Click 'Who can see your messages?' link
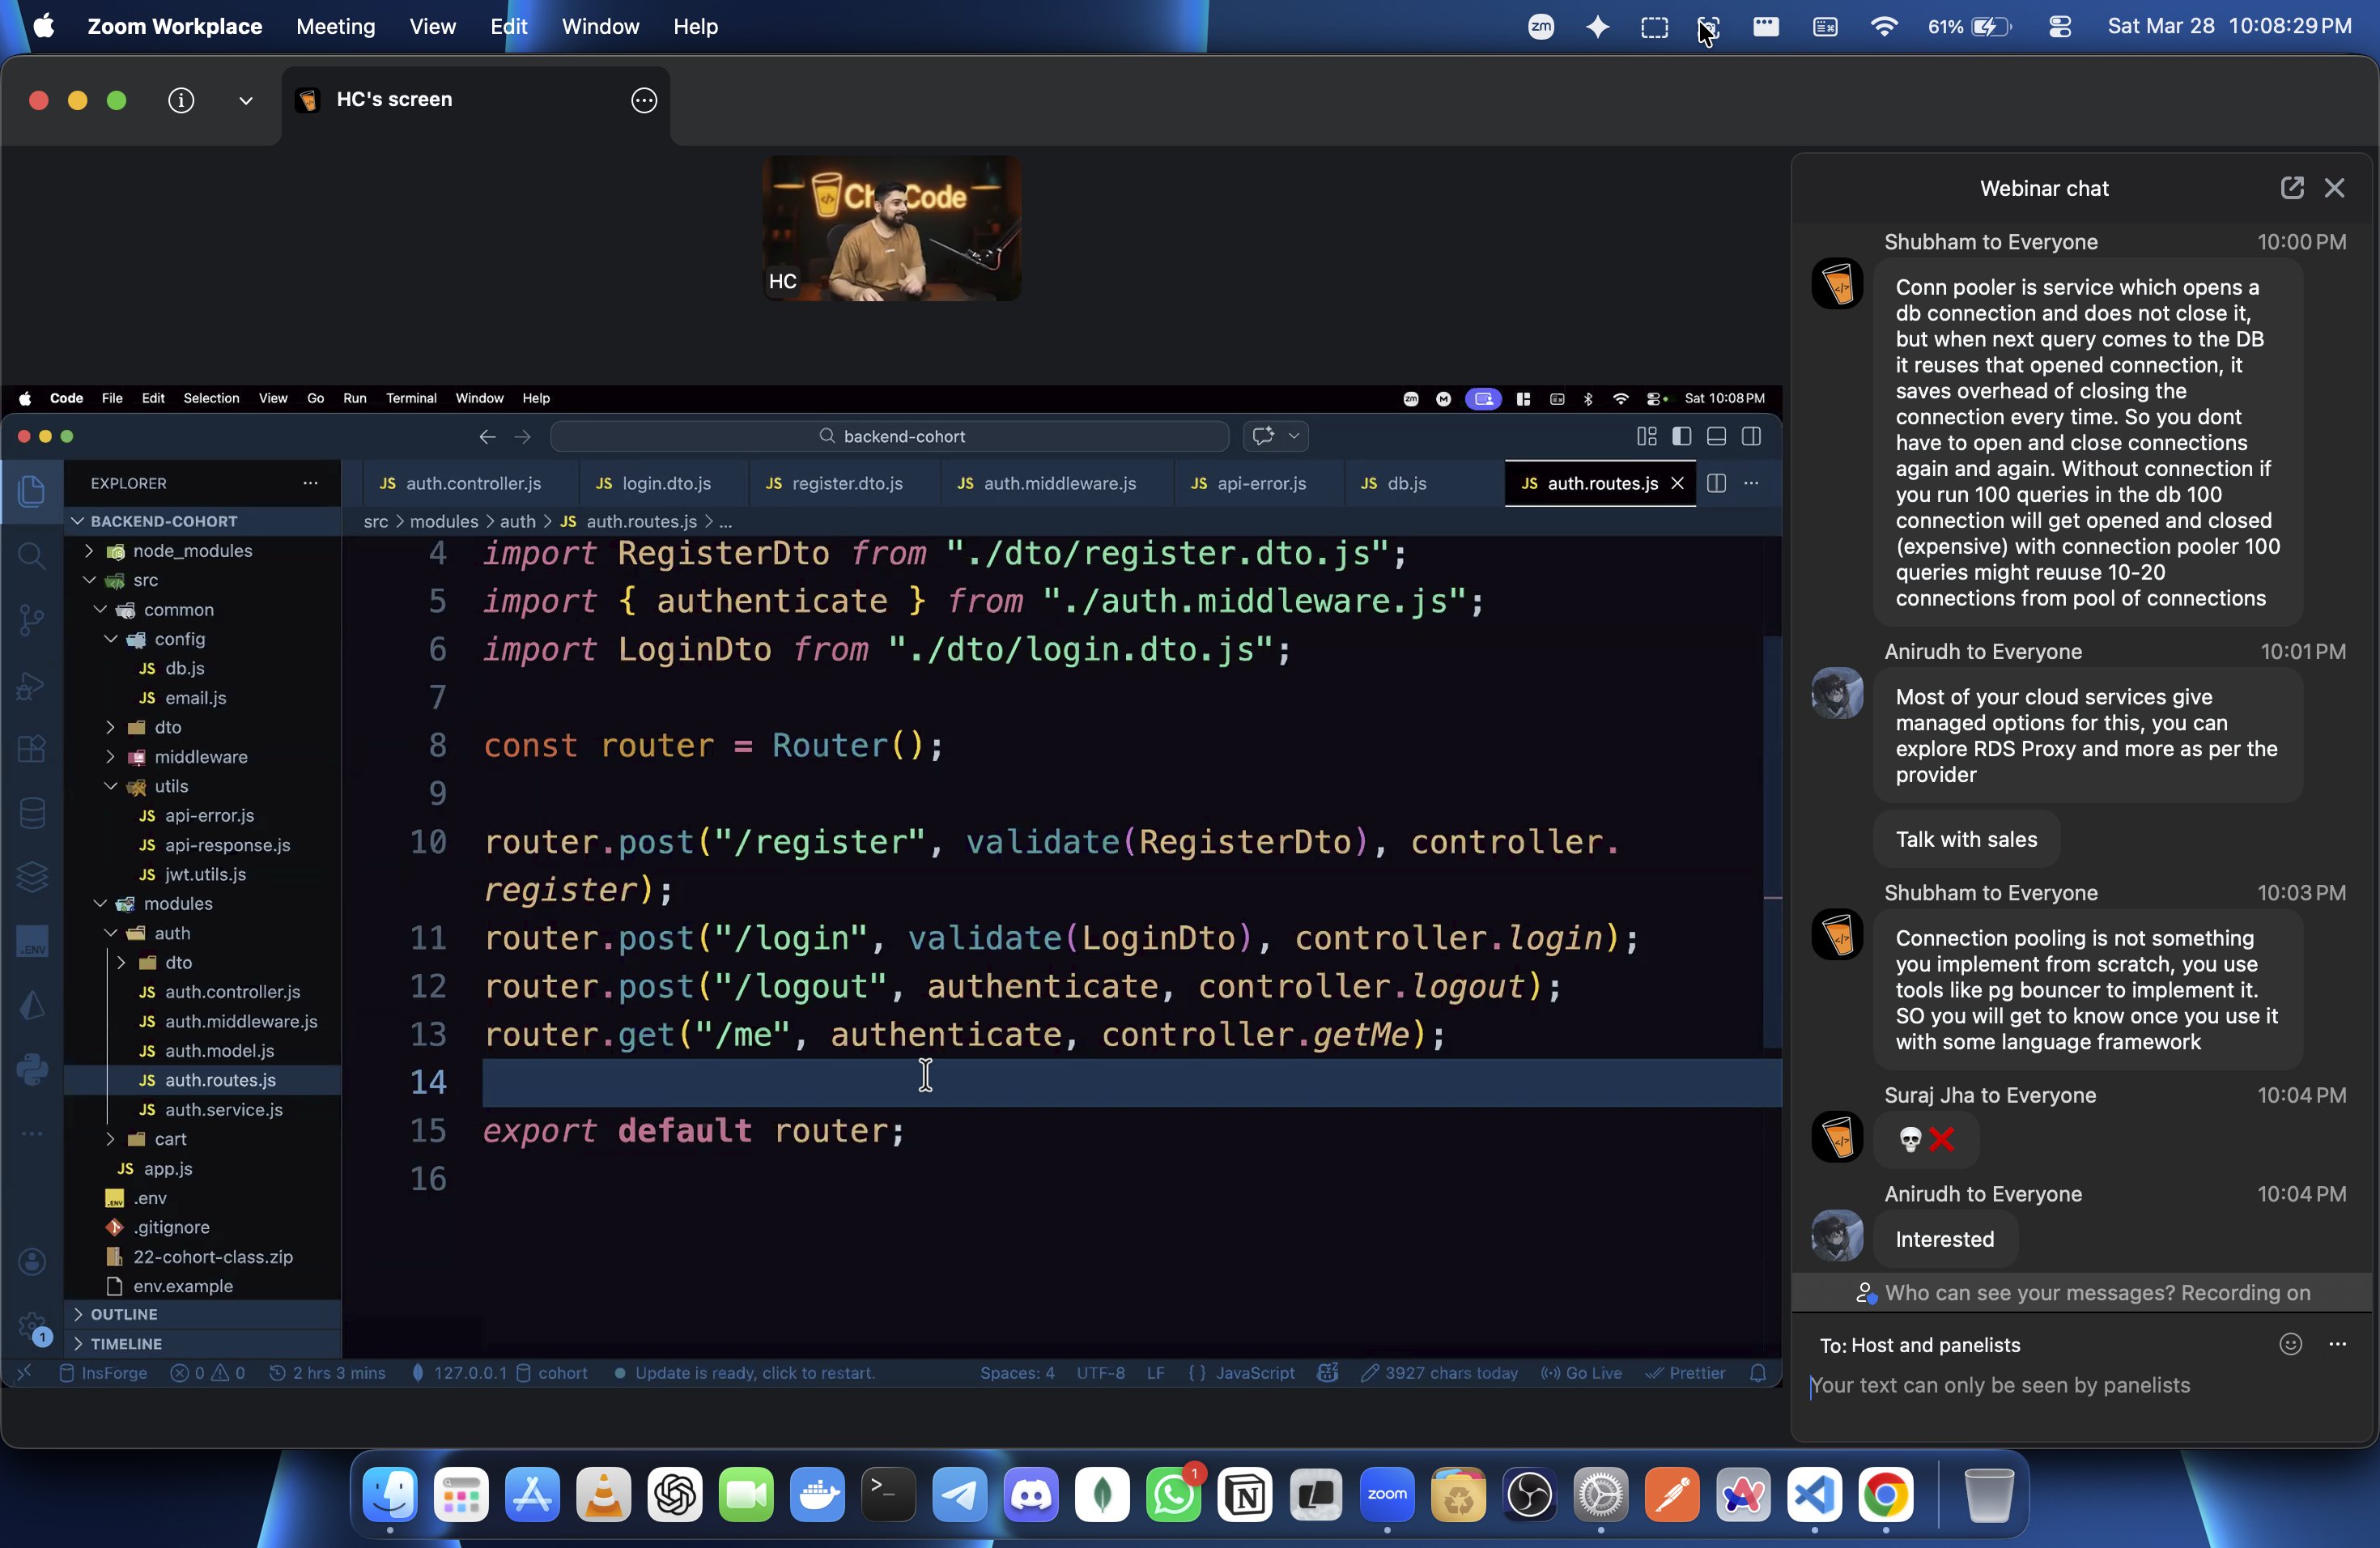 [2029, 1293]
